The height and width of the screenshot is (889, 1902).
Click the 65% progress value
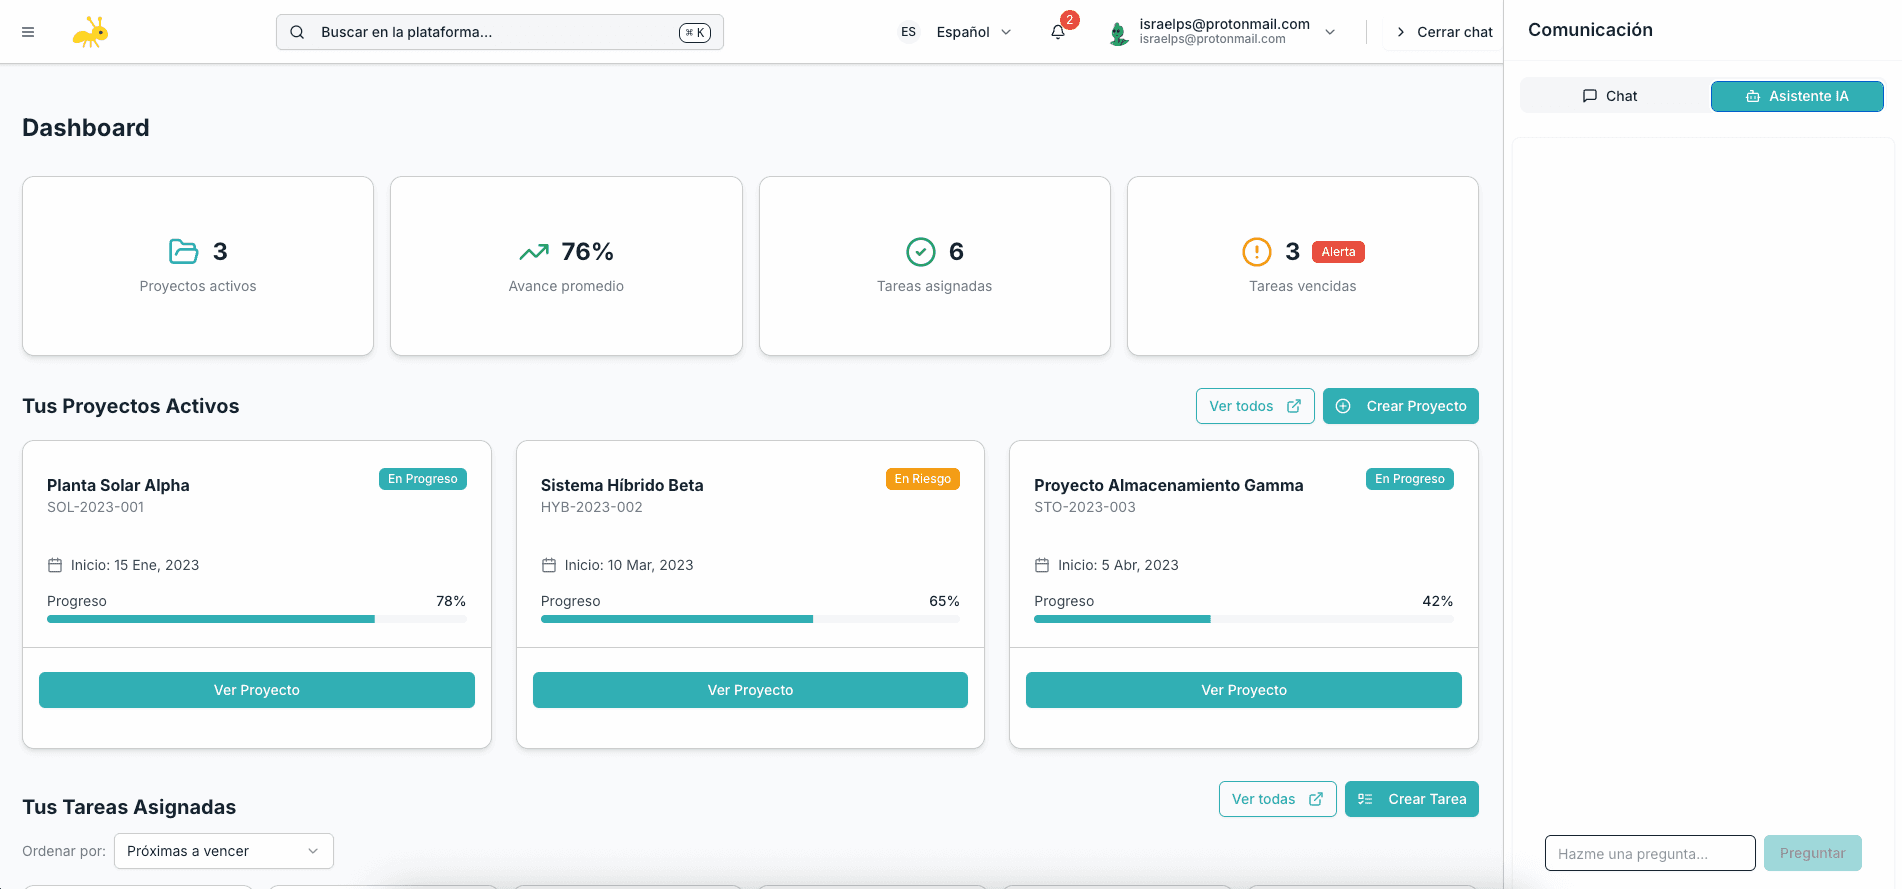pyautogui.click(x=945, y=601)
